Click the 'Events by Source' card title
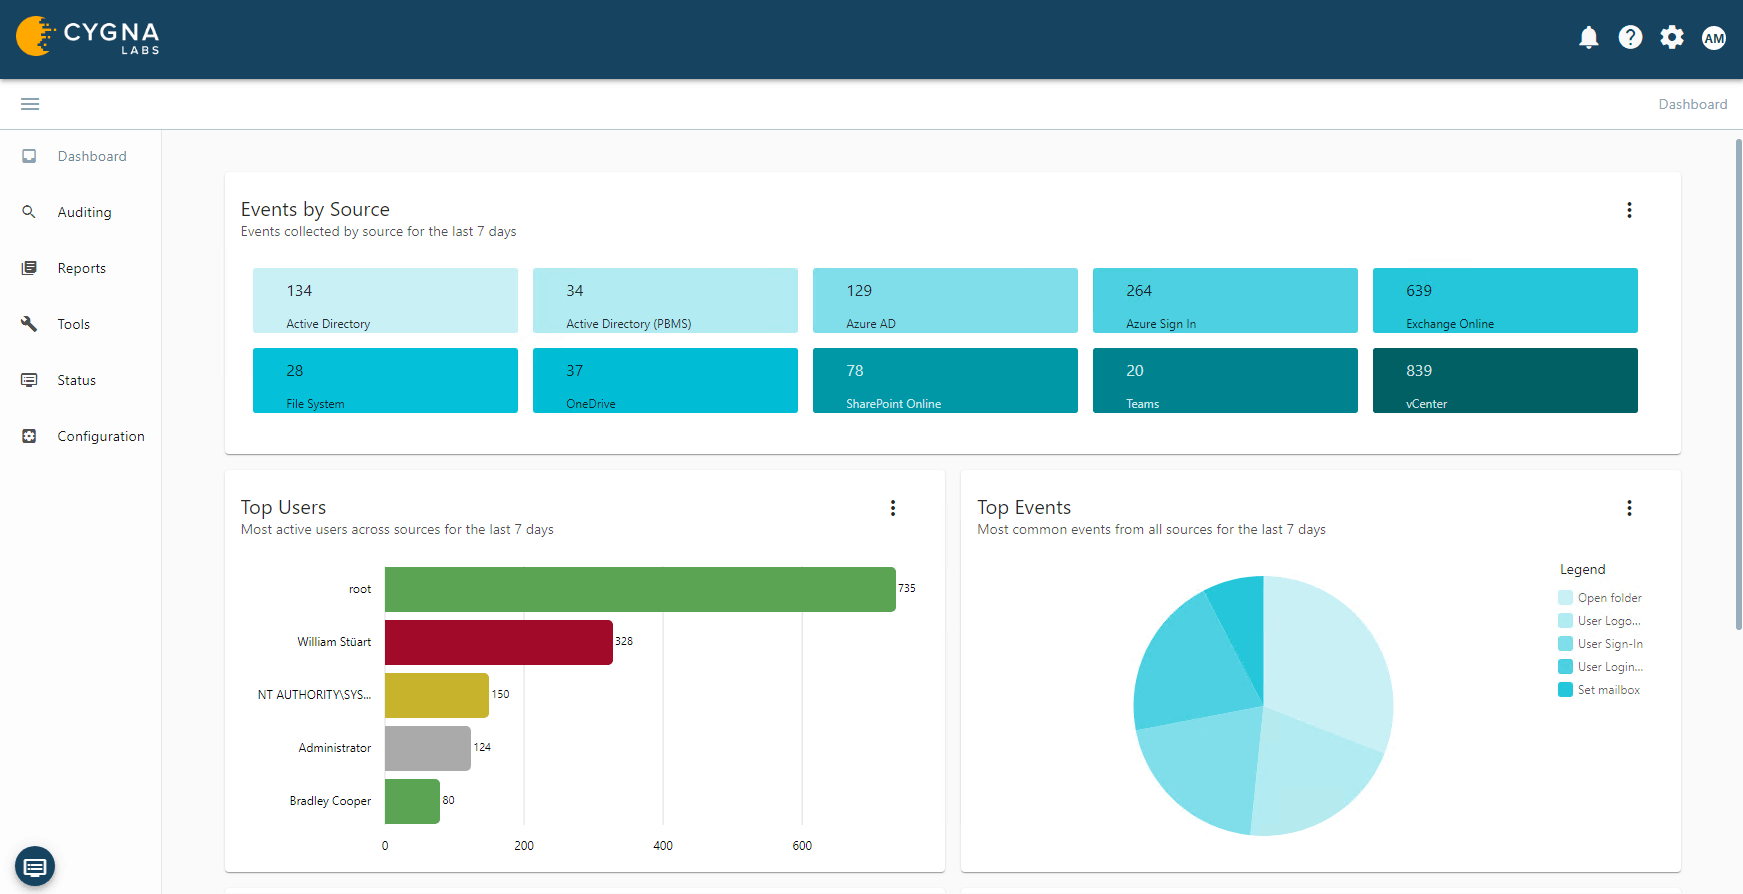The height and width of the screenshot is (894, 1743). pos(315,210)
